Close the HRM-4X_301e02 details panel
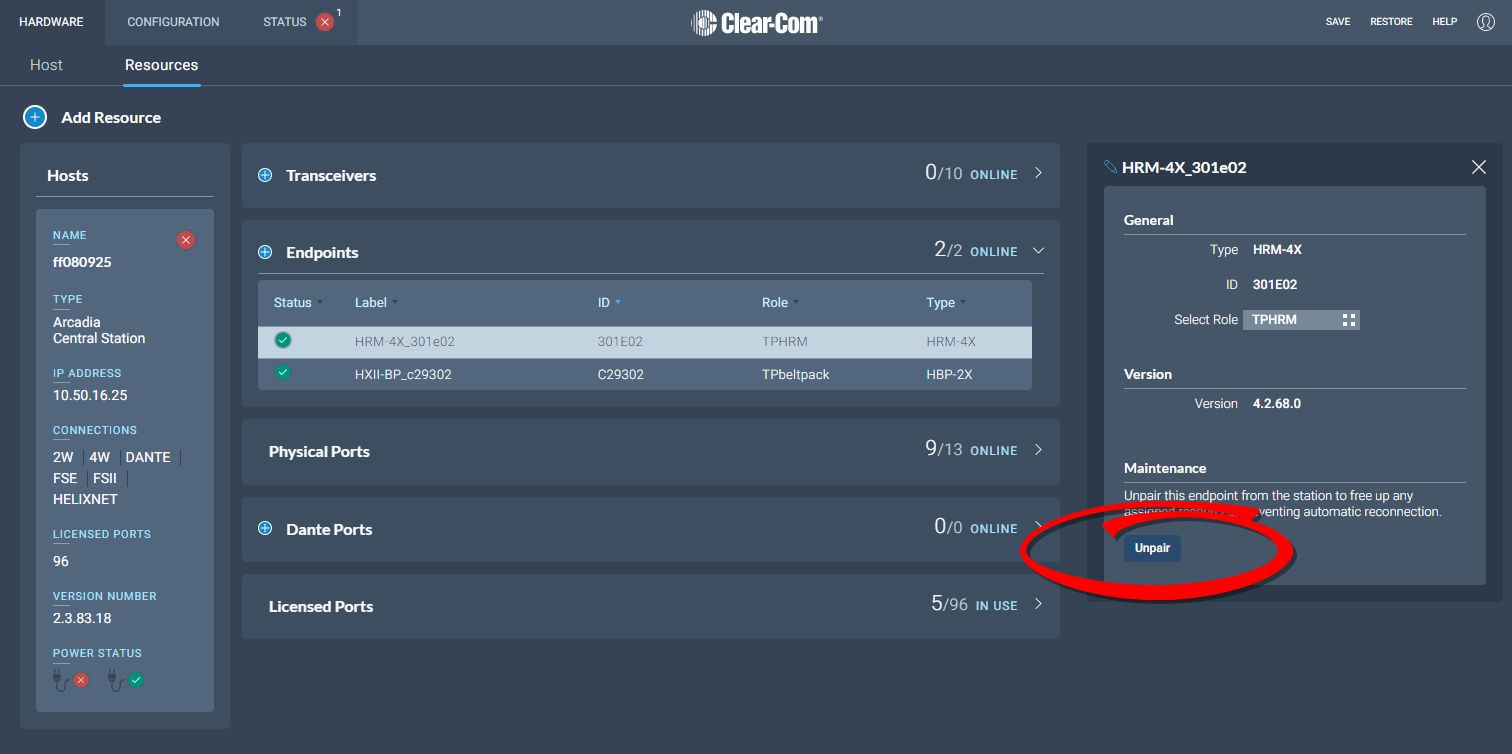 click(x=1479, y=167)
